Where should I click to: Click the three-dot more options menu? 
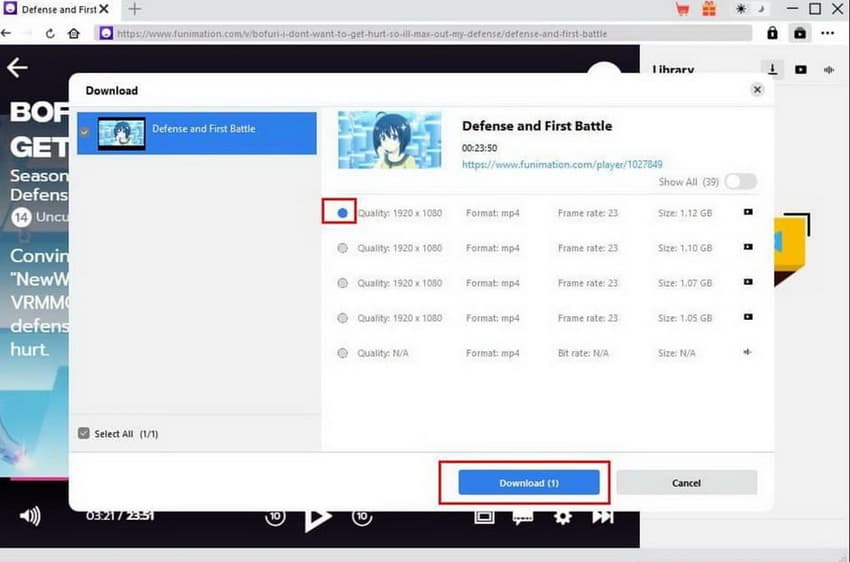pyautogui.click(x=827, y=33)
